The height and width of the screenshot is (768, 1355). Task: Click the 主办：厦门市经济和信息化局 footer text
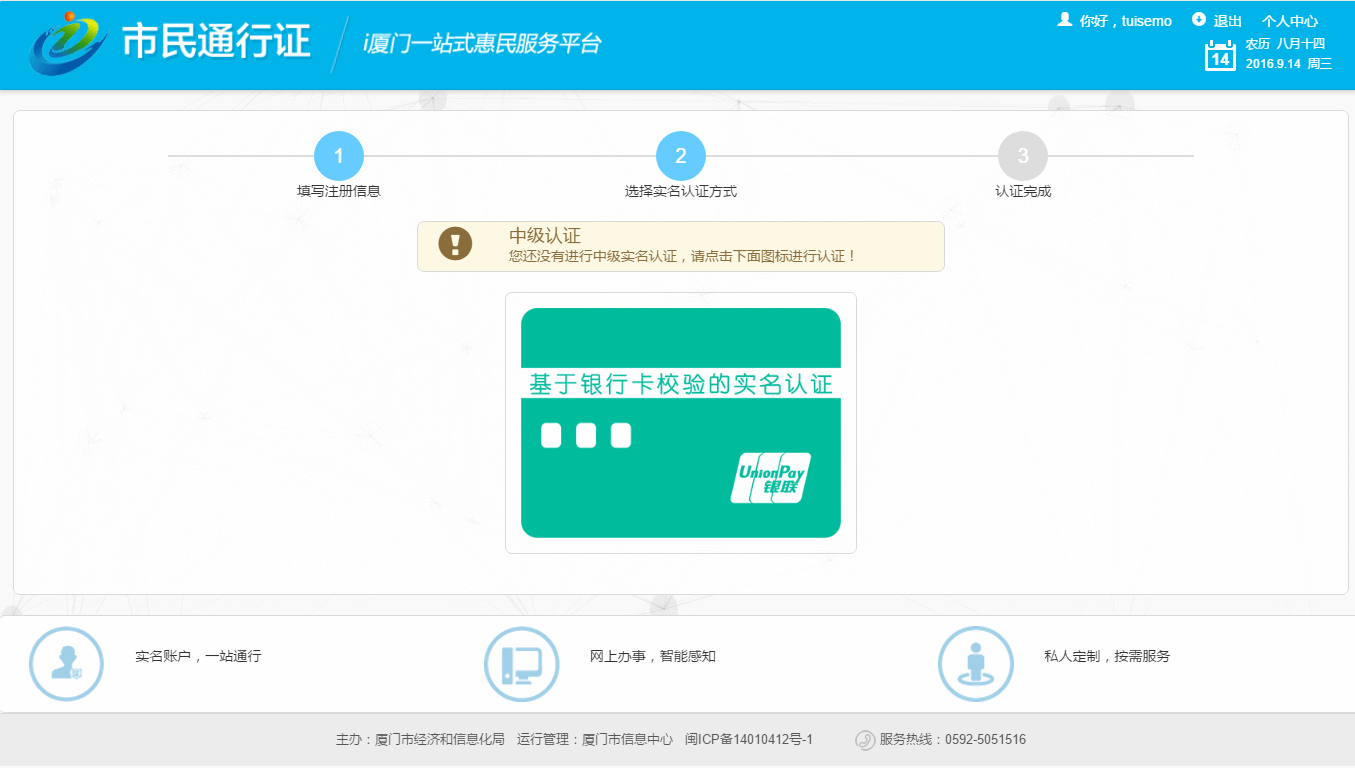coord(420,740)
